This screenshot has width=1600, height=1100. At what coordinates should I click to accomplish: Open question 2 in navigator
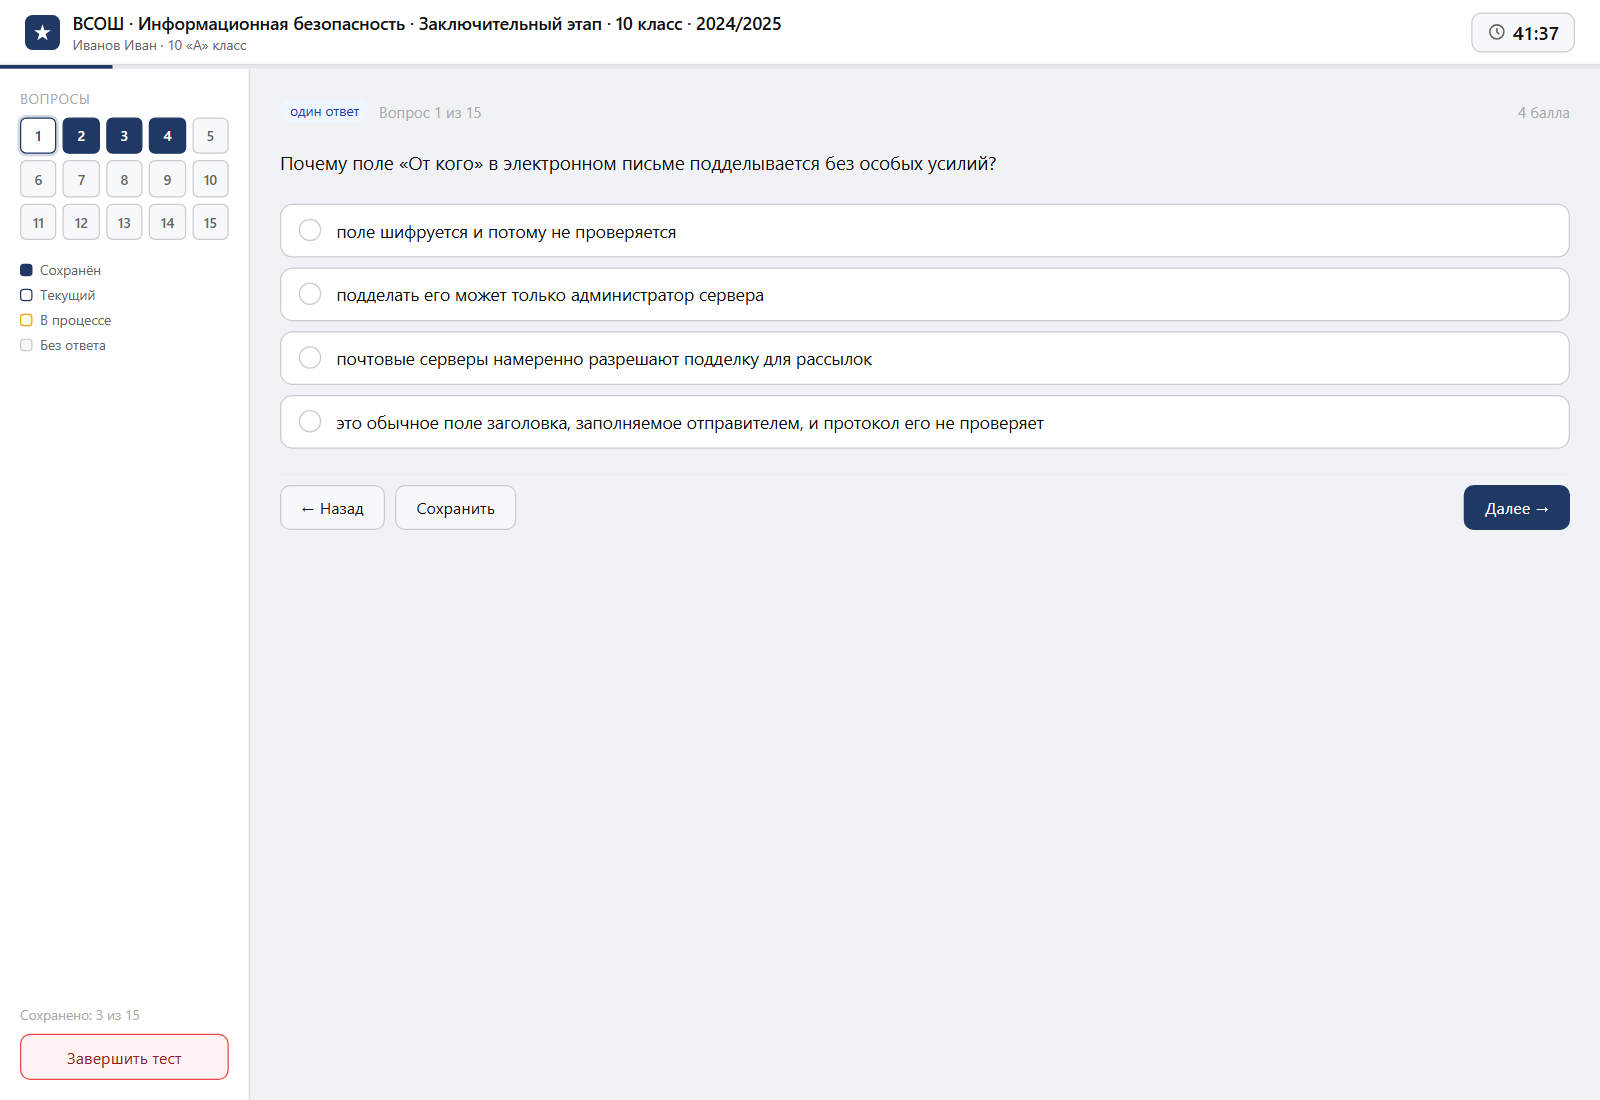coord(81,136)
